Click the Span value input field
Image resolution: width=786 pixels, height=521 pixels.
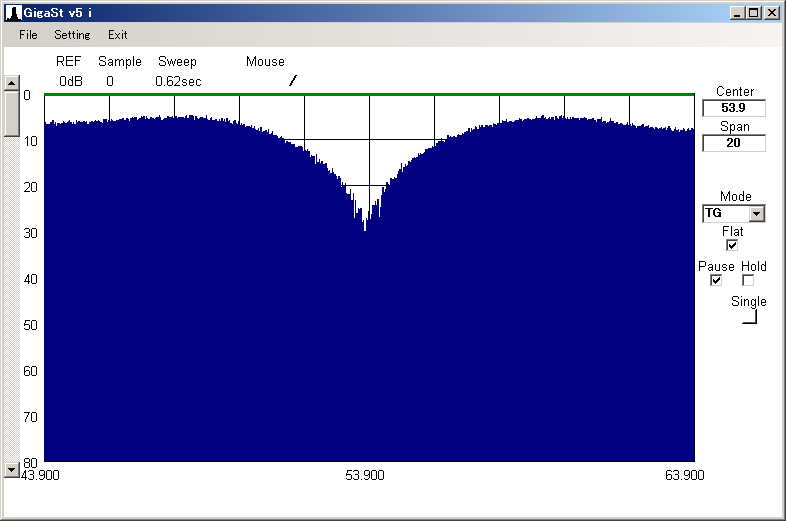tap(734, 143)
